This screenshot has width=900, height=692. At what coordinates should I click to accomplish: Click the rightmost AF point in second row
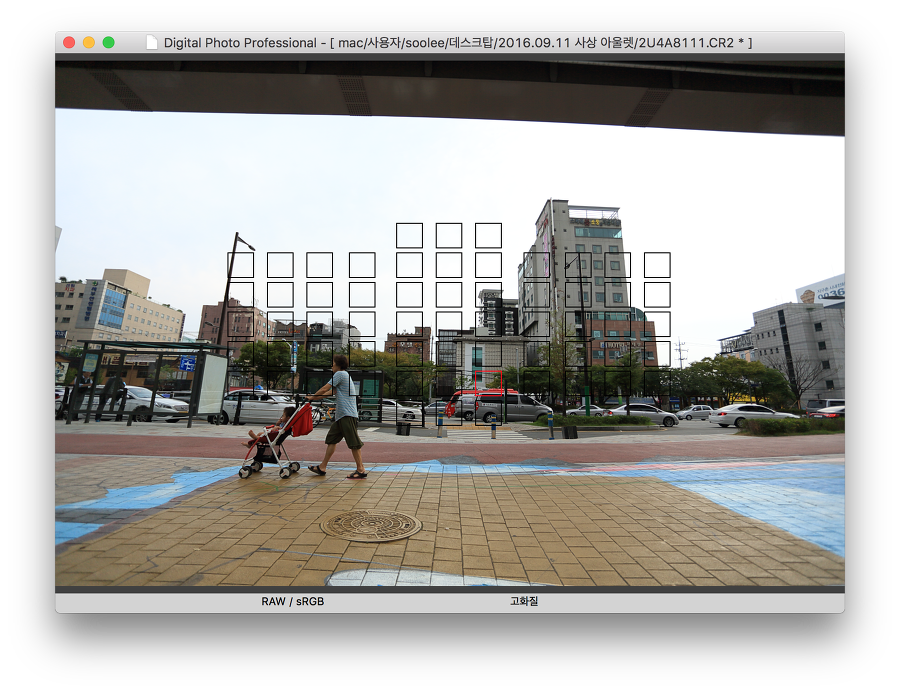[657, 265]
